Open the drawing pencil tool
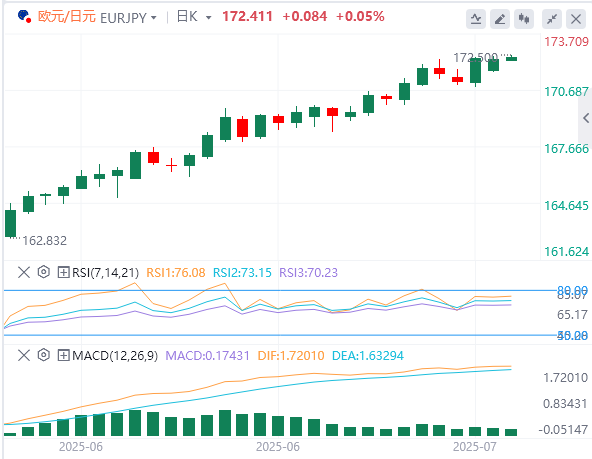Image resolution: width=592 pixels, height=459 pixels. [500, 18]
